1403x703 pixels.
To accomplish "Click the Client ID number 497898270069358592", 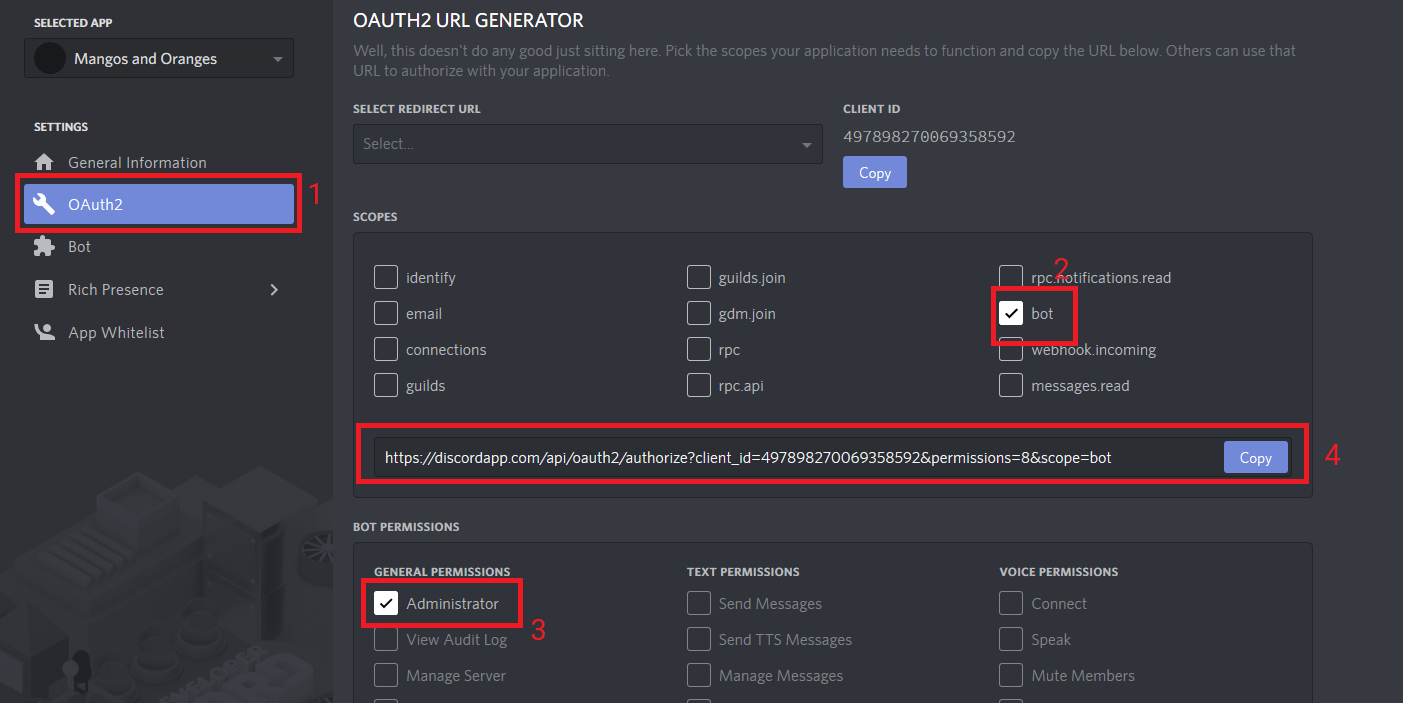I will (x=929, y=136).
